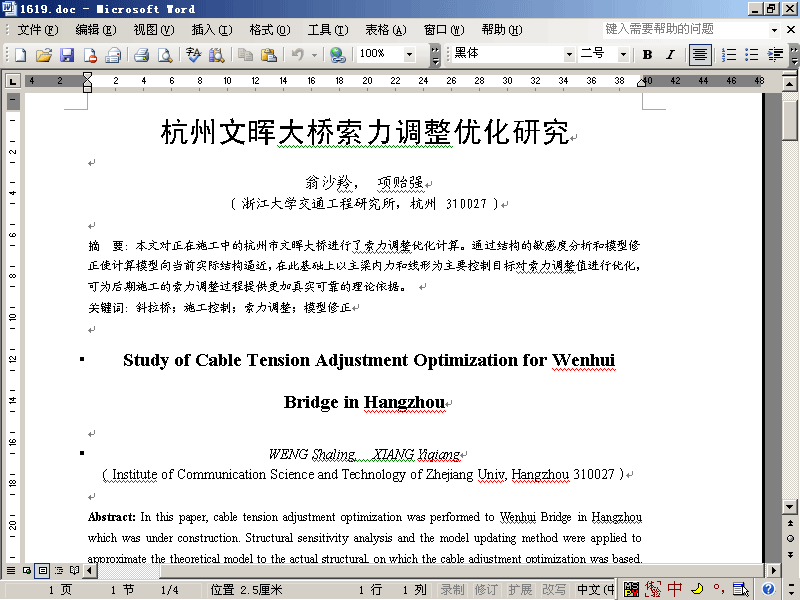Expand Formatting toolbar options chevron
Image resolution: width=800 pixels, height=600 pixels.
pos(793,54)
